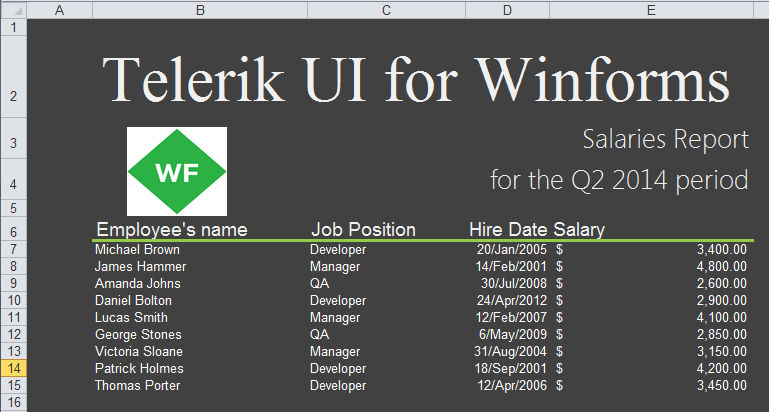Select hire date 31/Aug/2004
The height and width of the screenshot is (412, 769).
coord(511,351)
